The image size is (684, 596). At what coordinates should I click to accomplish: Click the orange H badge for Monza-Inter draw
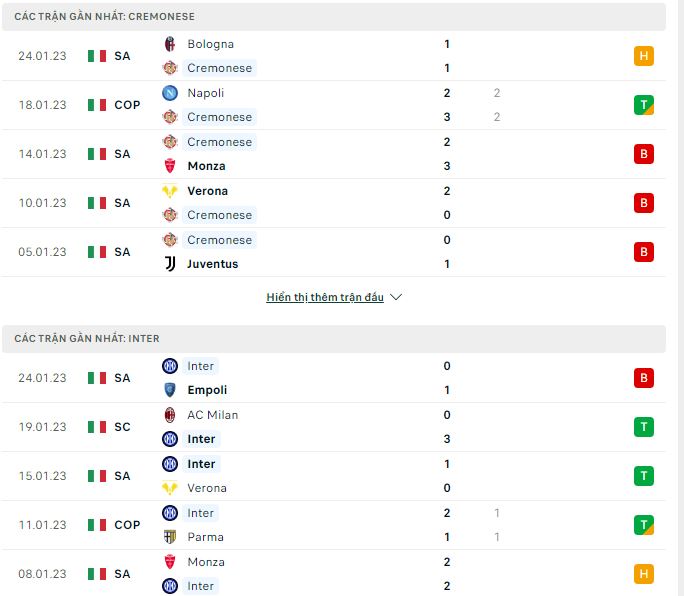(x=643, y=574)
